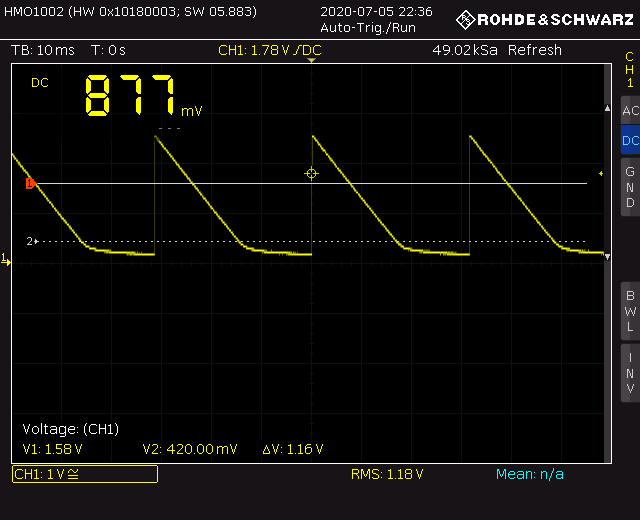
Task: Click the V2: 420.00 mV cursor value
Action: coord(190,449)
